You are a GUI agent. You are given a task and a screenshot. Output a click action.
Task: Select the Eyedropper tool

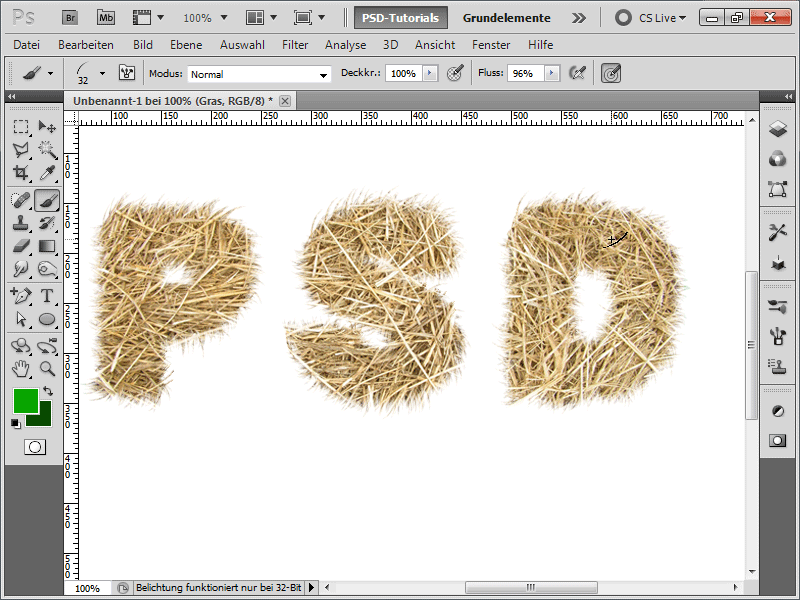[47, 173]
